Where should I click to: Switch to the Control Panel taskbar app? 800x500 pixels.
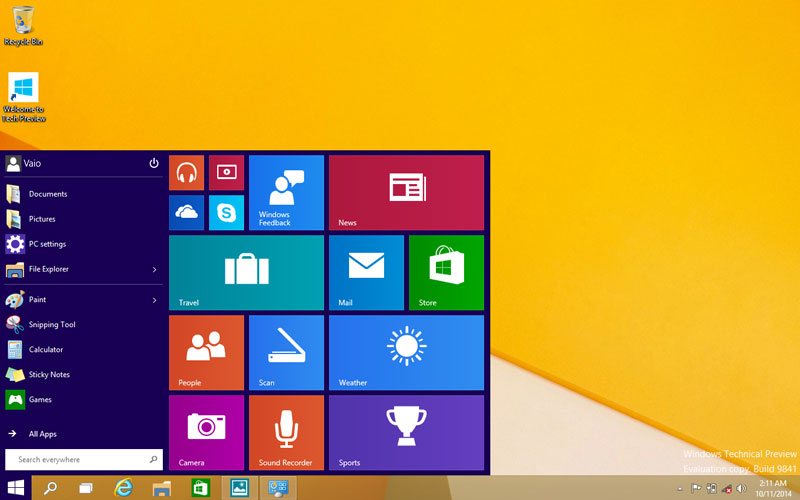coord(278,488)
